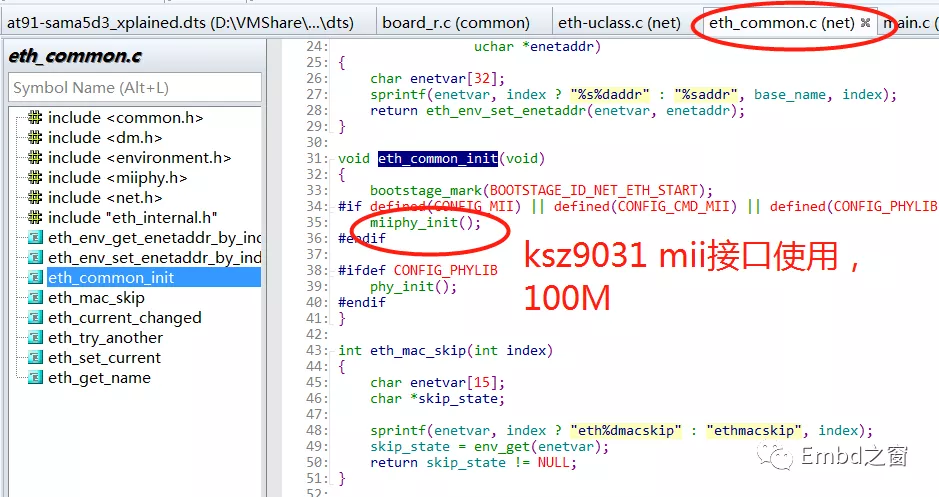
Task: Click function icon beside eth_mac_skip
Action: click(x=35, y=298)
